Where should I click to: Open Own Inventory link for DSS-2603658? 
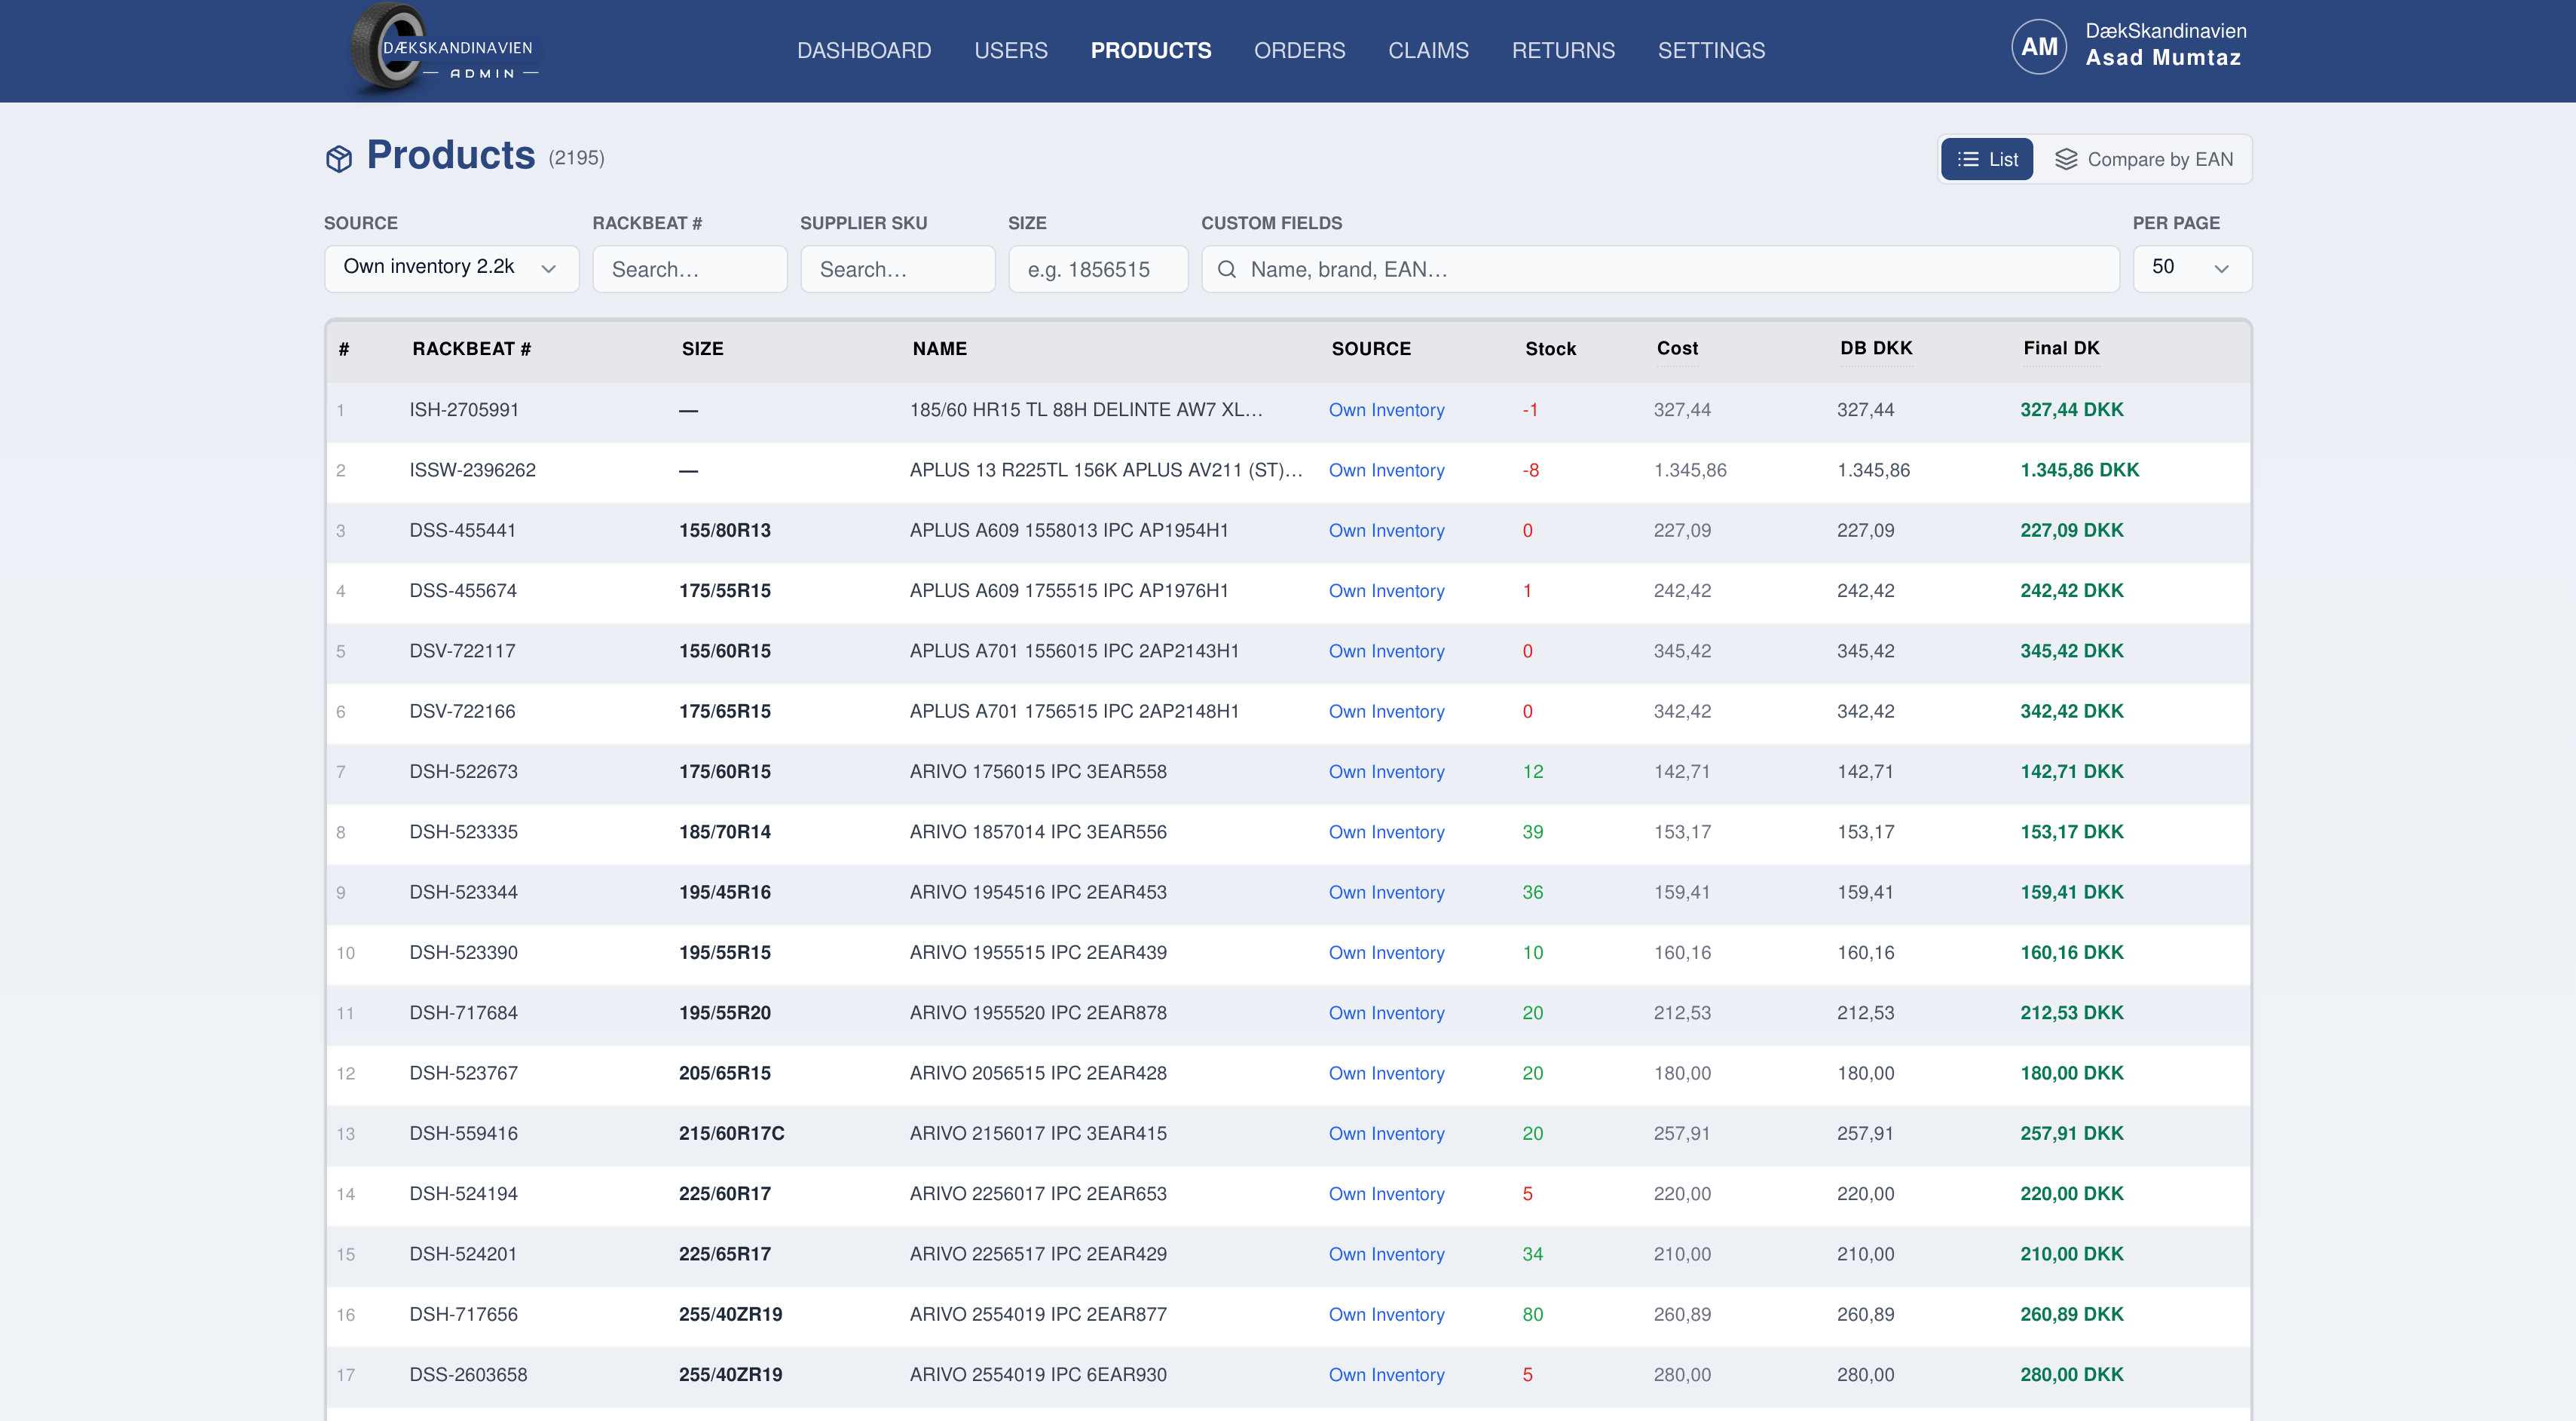point(1386,1375)
